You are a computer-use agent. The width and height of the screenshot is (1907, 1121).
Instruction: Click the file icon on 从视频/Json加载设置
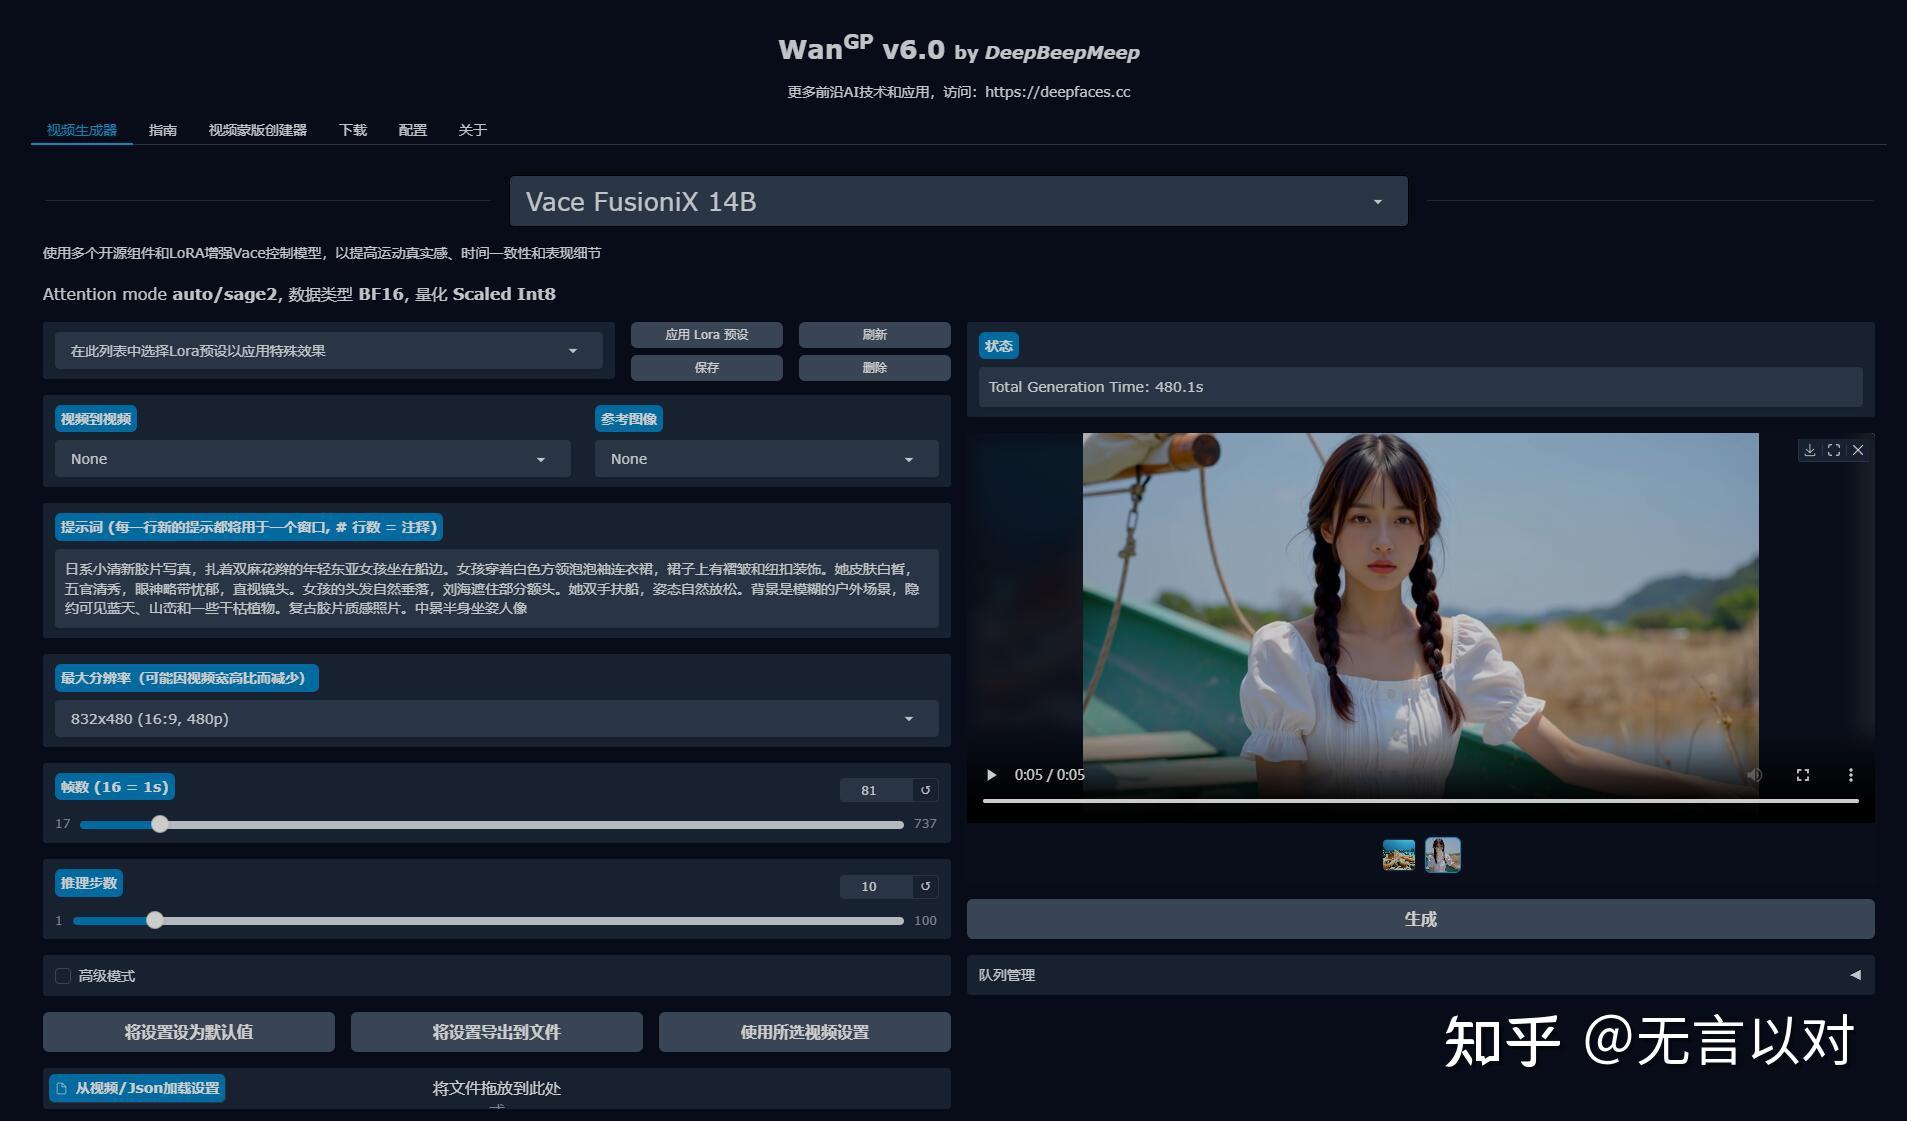[62, 1087]
